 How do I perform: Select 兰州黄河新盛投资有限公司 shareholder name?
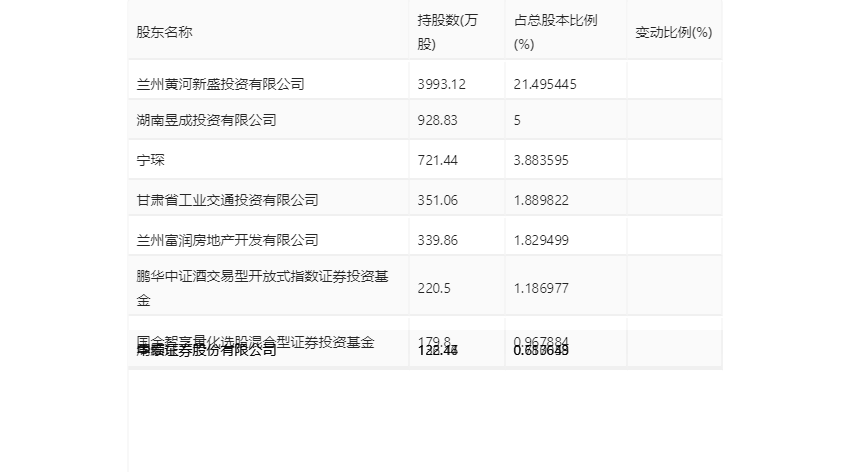coord(220,84)
